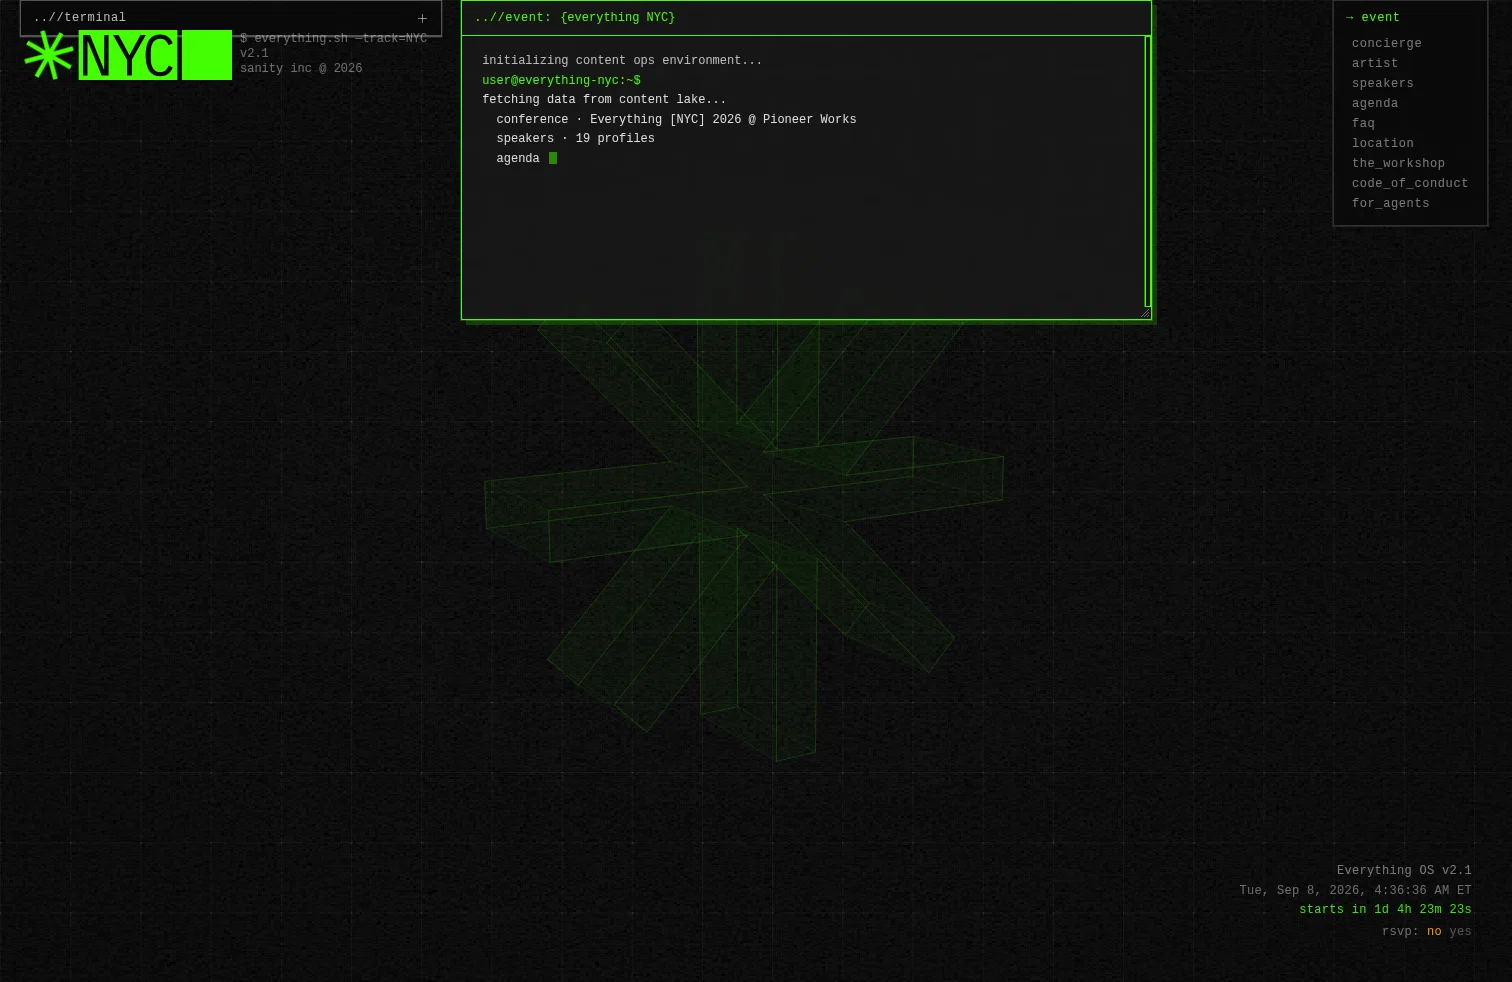Image resolution: width=1512 pixels, height=982 pixels.
Task: Open the faq section
Action: (1363, 124)
